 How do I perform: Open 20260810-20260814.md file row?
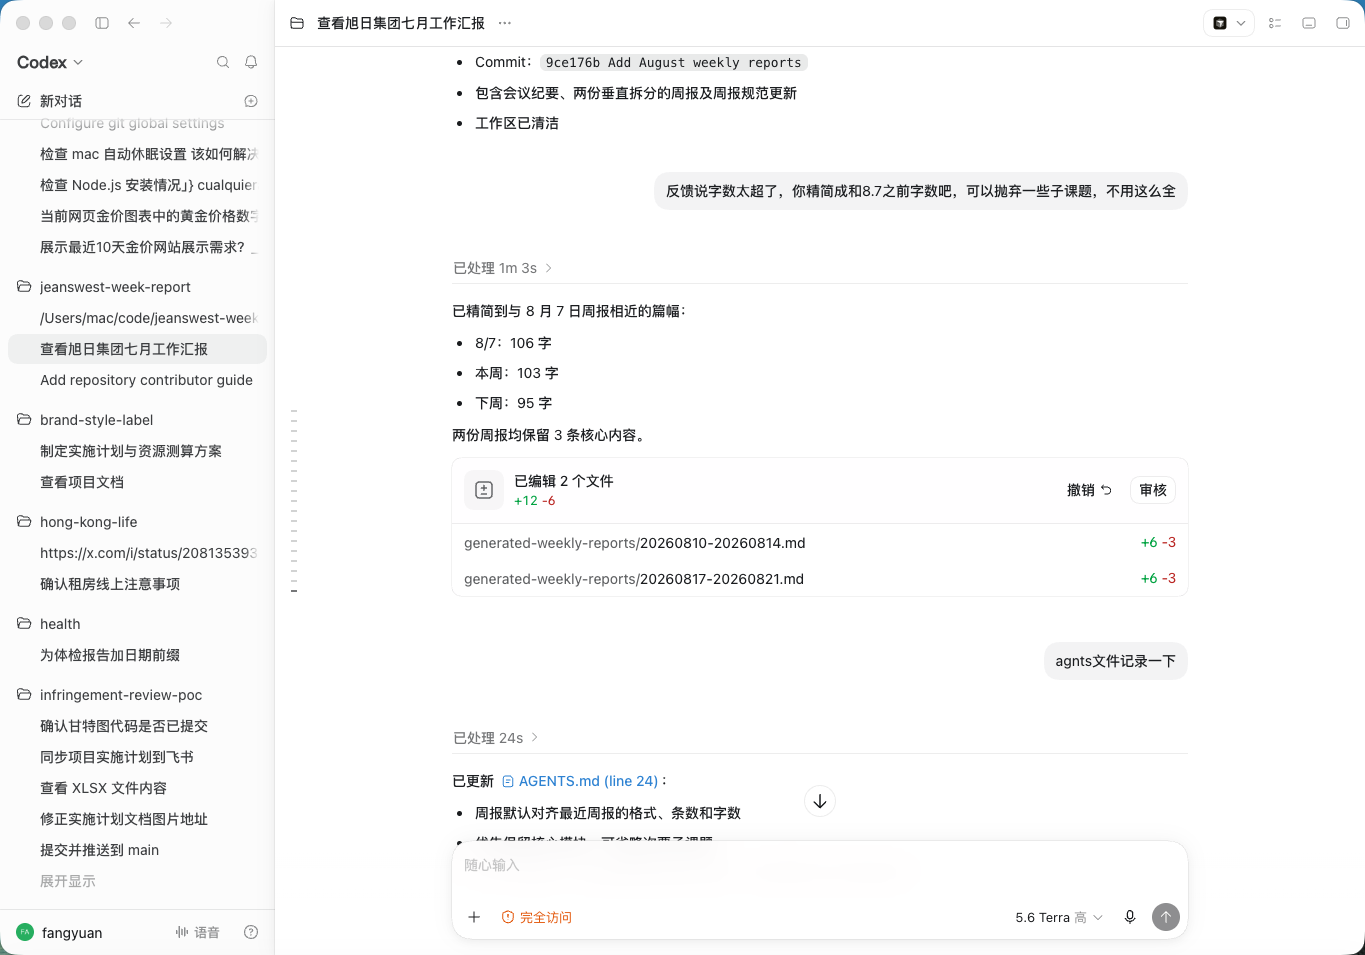(x=820, y=543)
